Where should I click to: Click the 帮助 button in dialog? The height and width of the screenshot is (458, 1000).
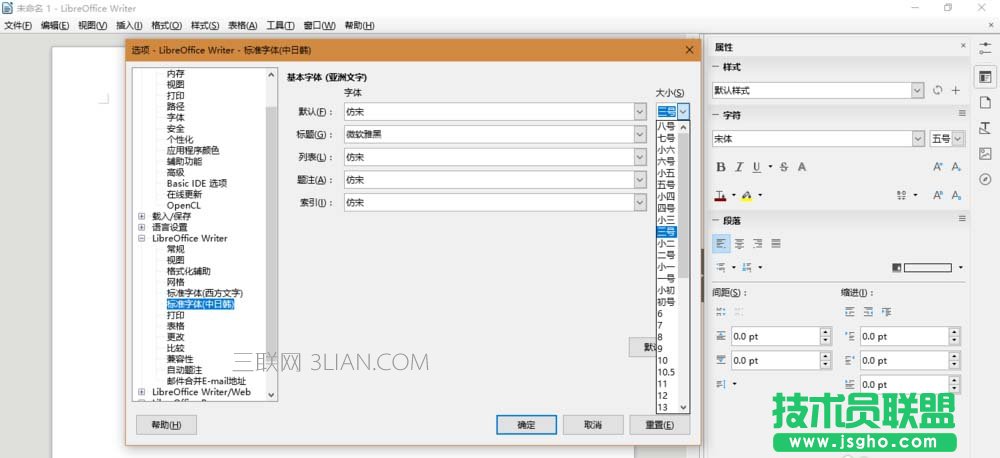[166, 425]
